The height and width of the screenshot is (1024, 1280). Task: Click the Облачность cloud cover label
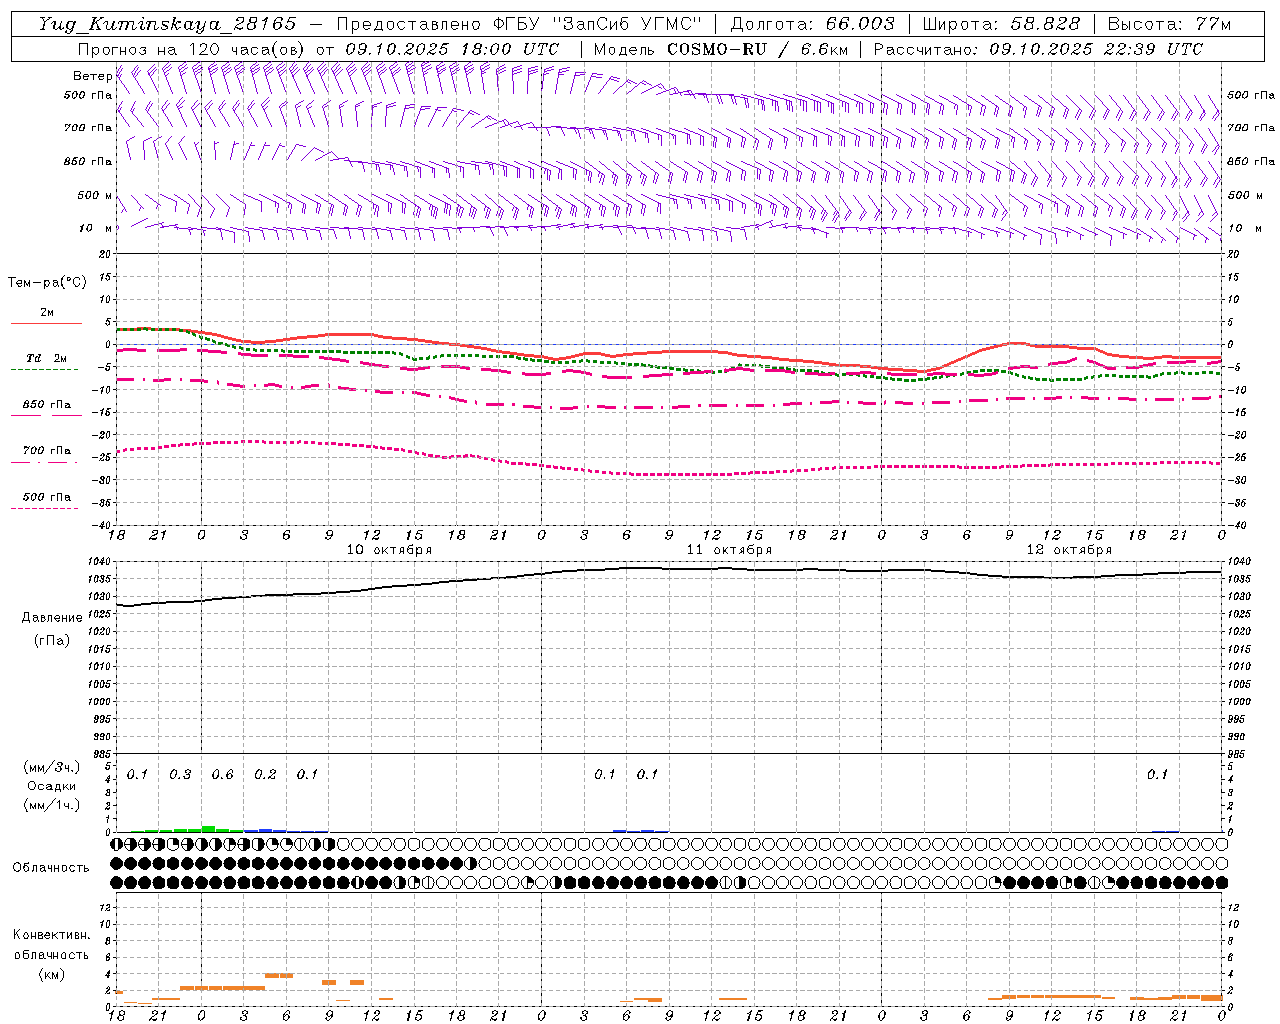pos(51,868)
